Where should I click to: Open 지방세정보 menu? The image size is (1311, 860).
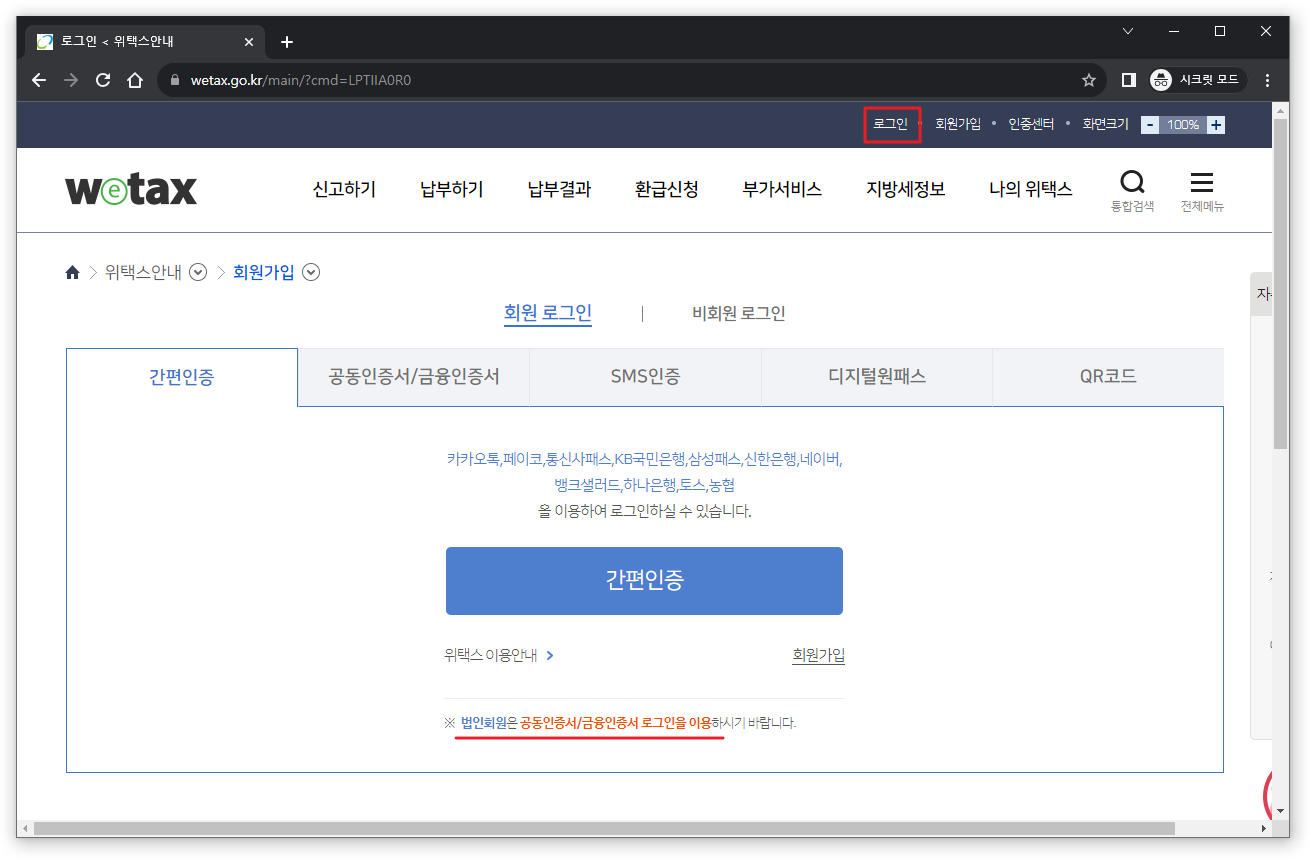(x=906, y=189)
